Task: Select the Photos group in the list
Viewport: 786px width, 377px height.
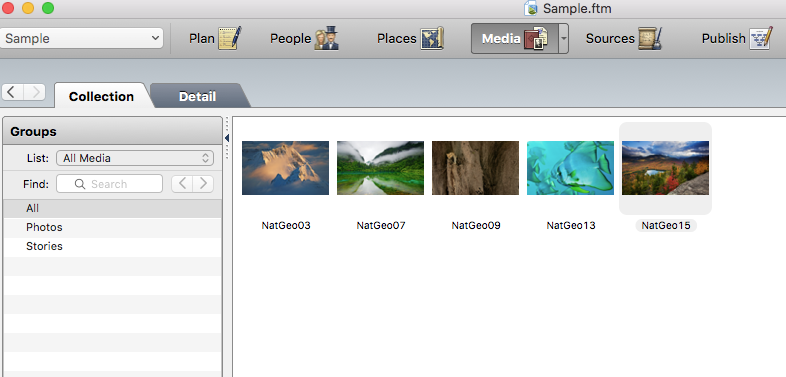Action: [x=112, y=228]
